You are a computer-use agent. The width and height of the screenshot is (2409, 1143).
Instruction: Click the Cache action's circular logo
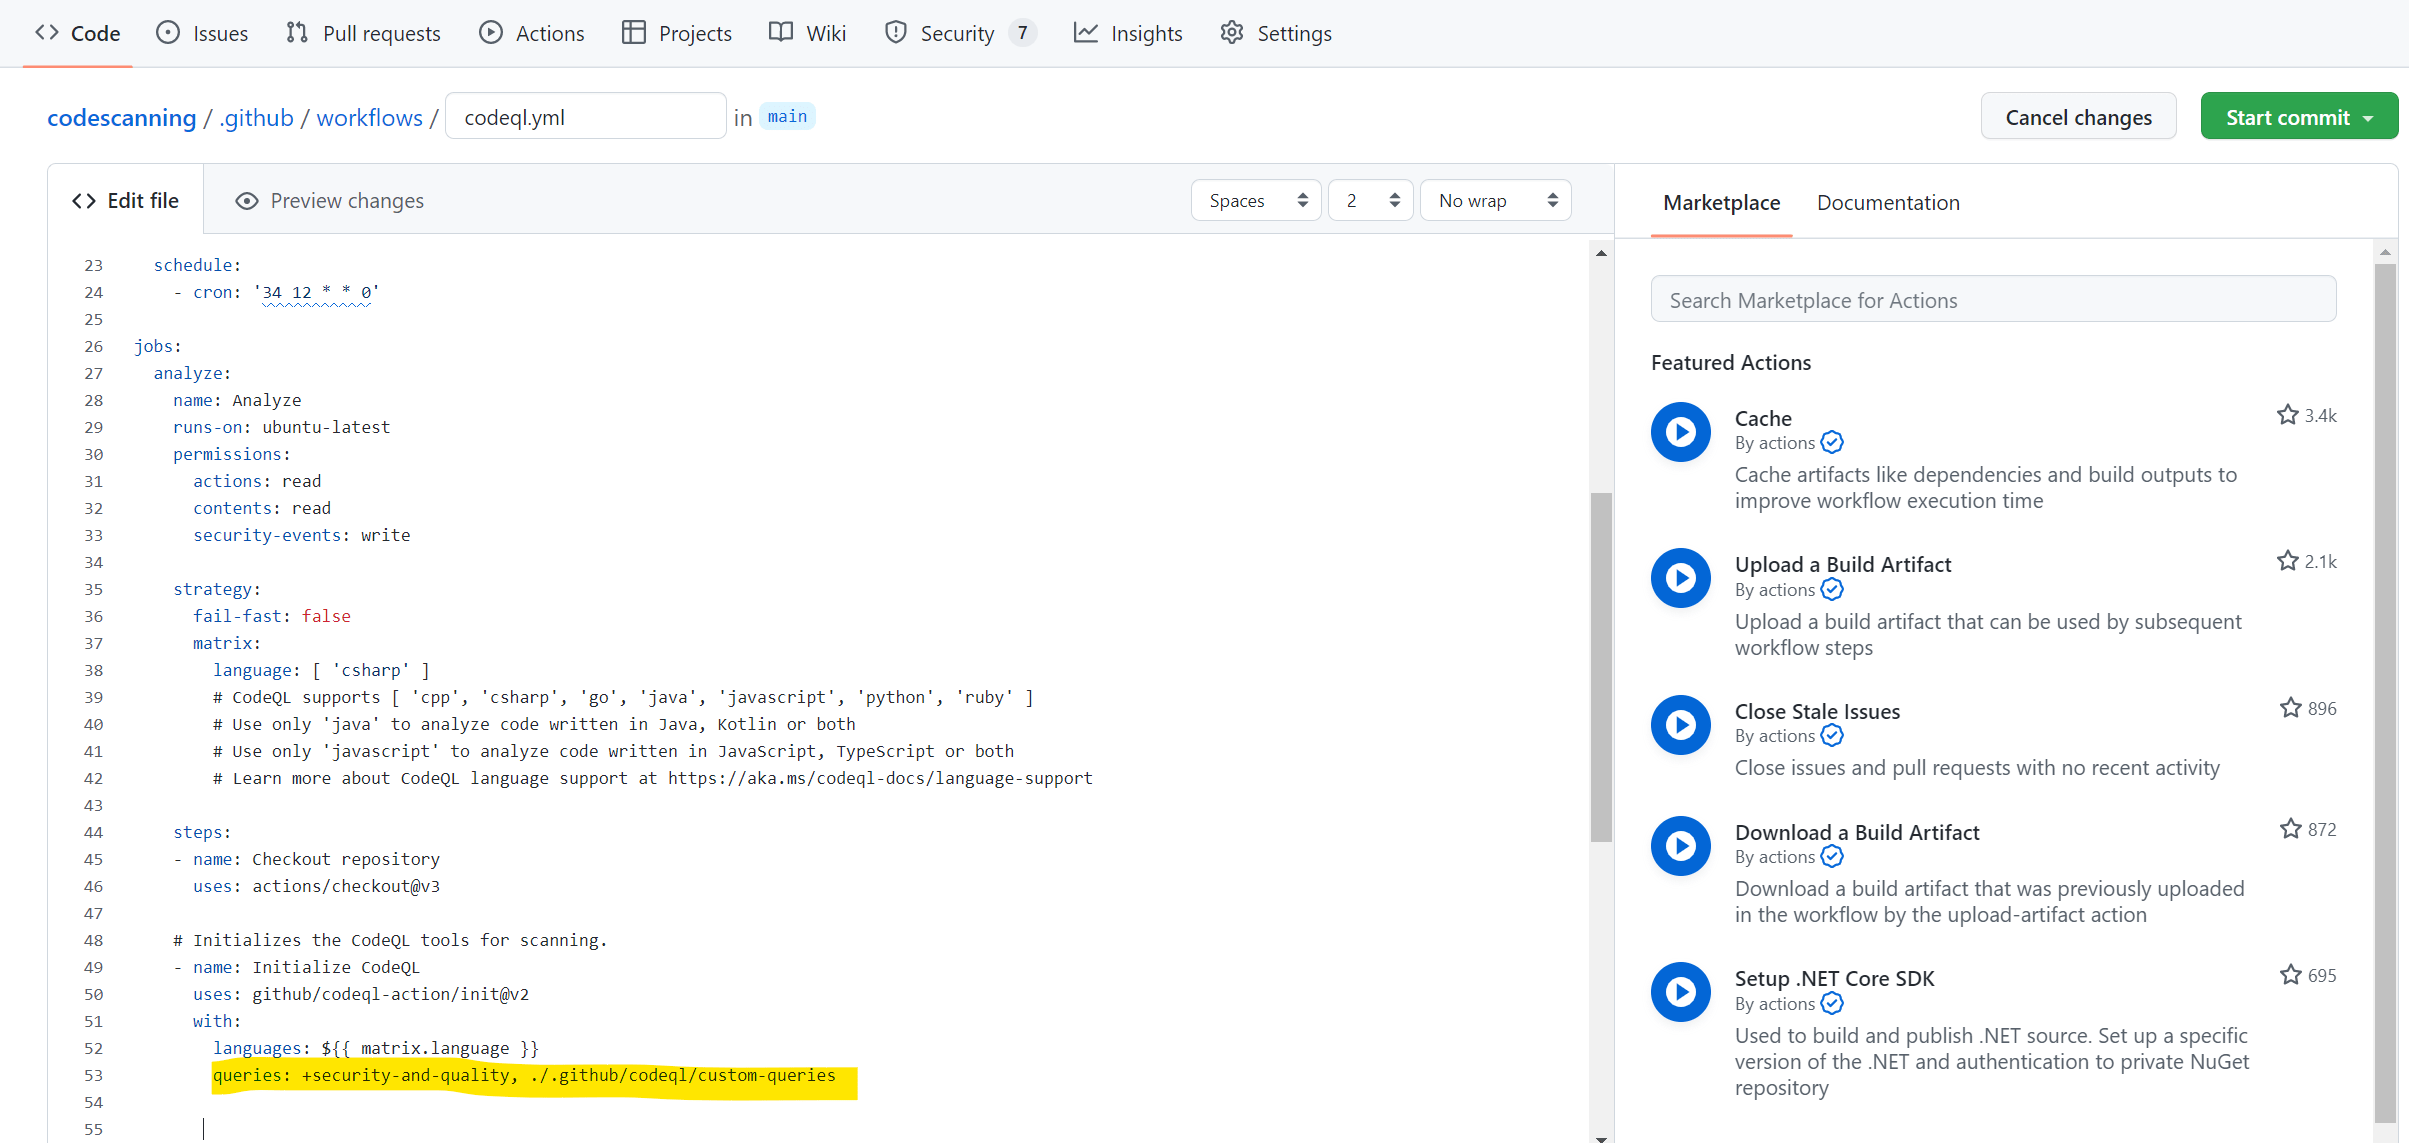coord(1680,431)
